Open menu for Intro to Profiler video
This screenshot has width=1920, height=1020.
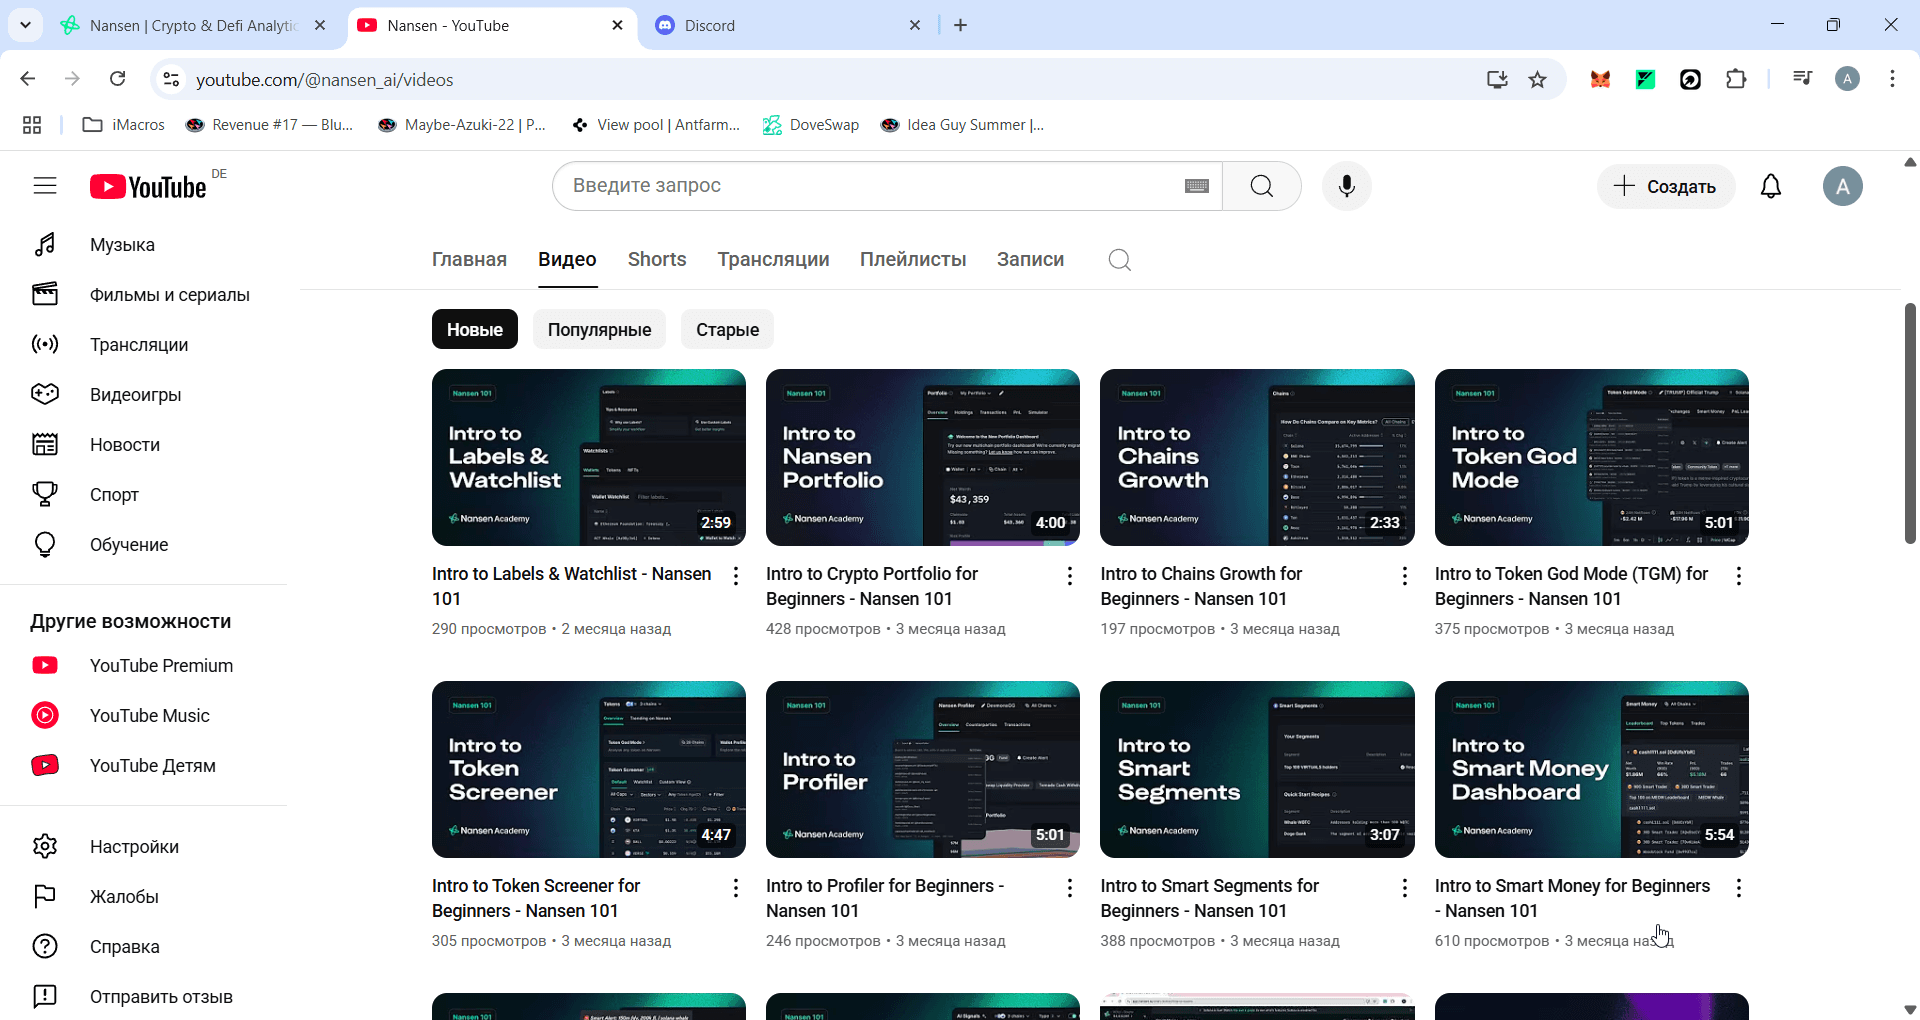coord(1070,888)
